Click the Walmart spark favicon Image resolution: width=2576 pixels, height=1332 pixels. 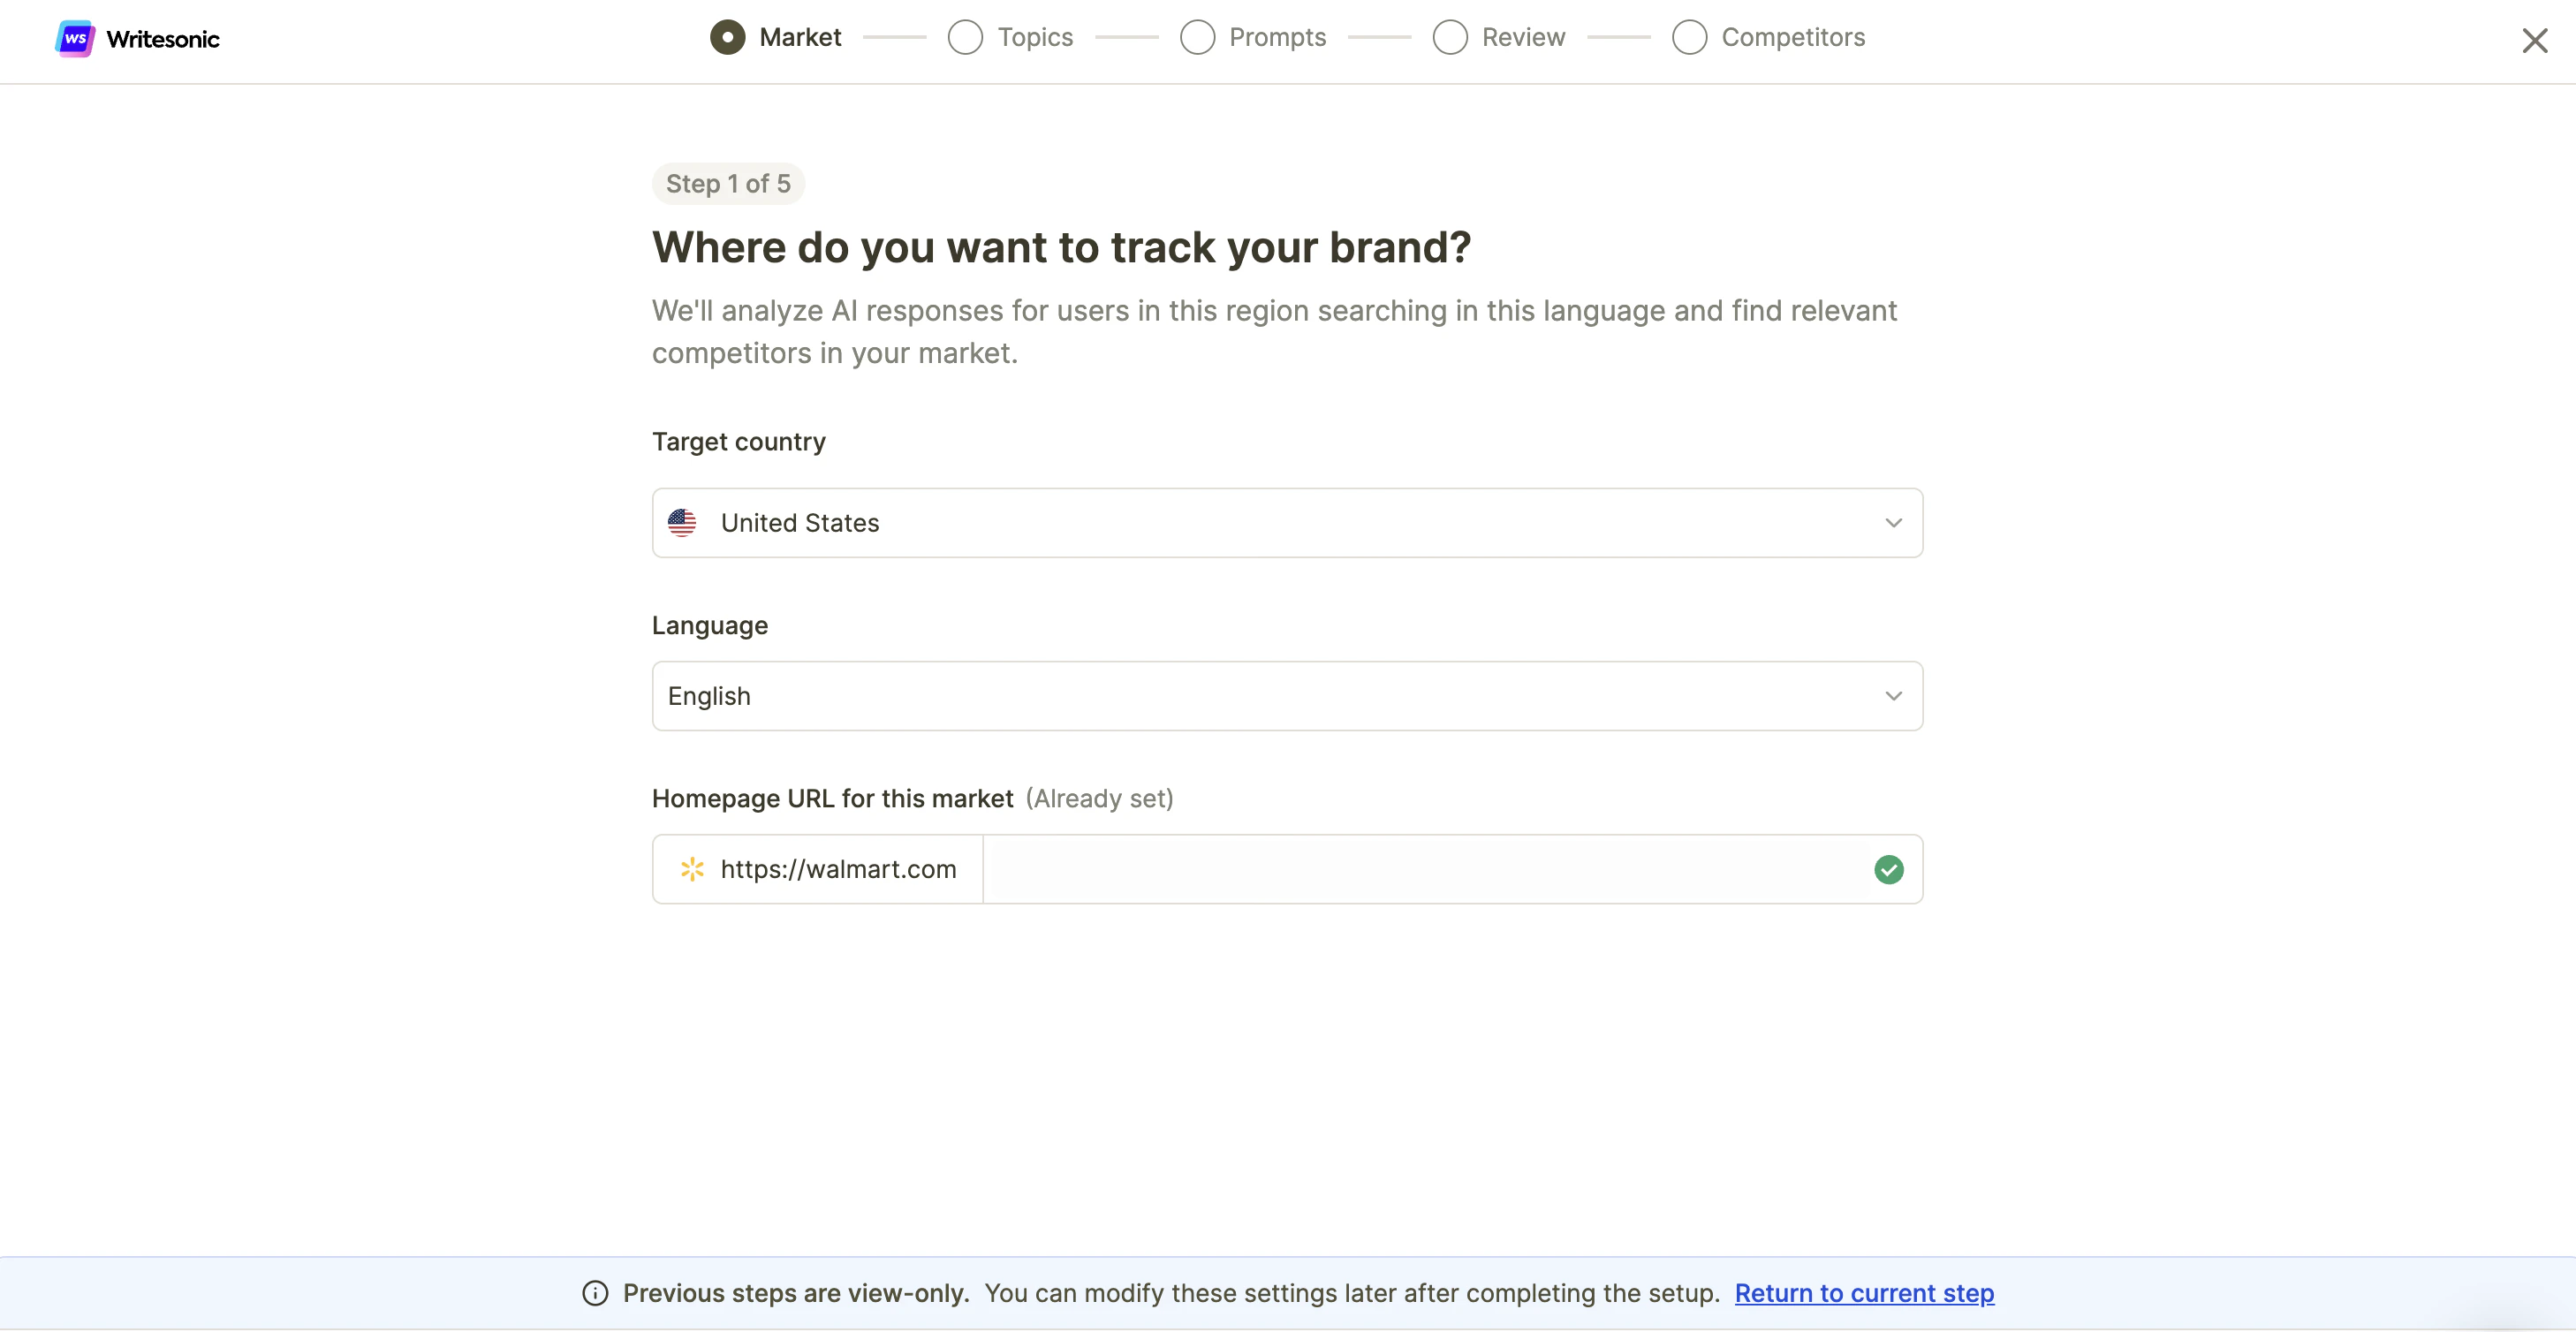point(692,869)
